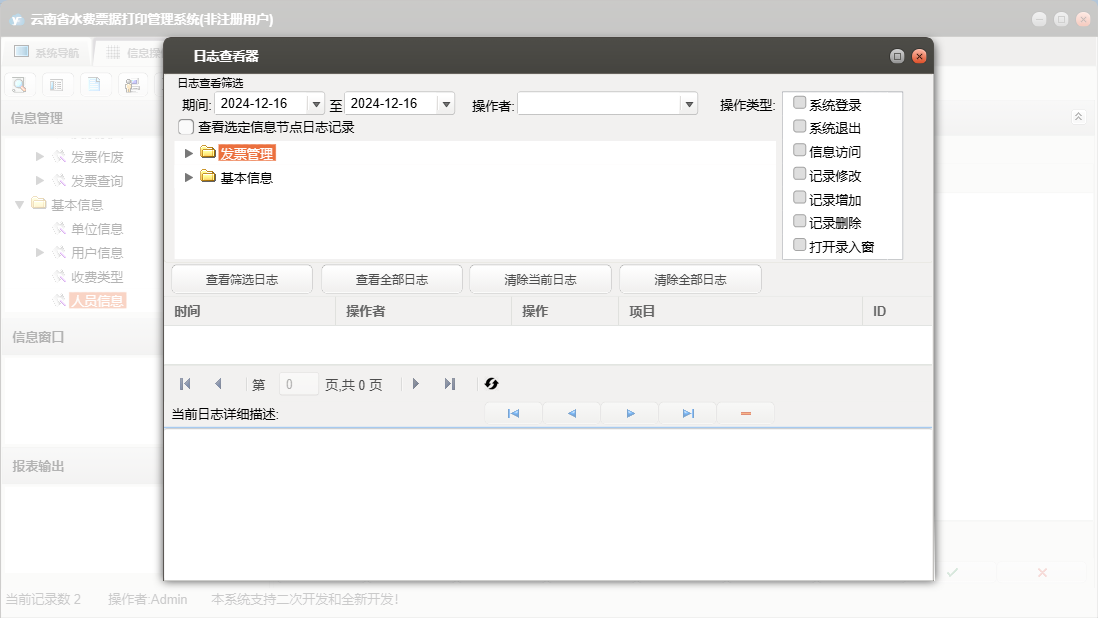The width and height of the screenshot is (1098, 618).
Task: Click the red minus delete log button
Action: (745, 413)
